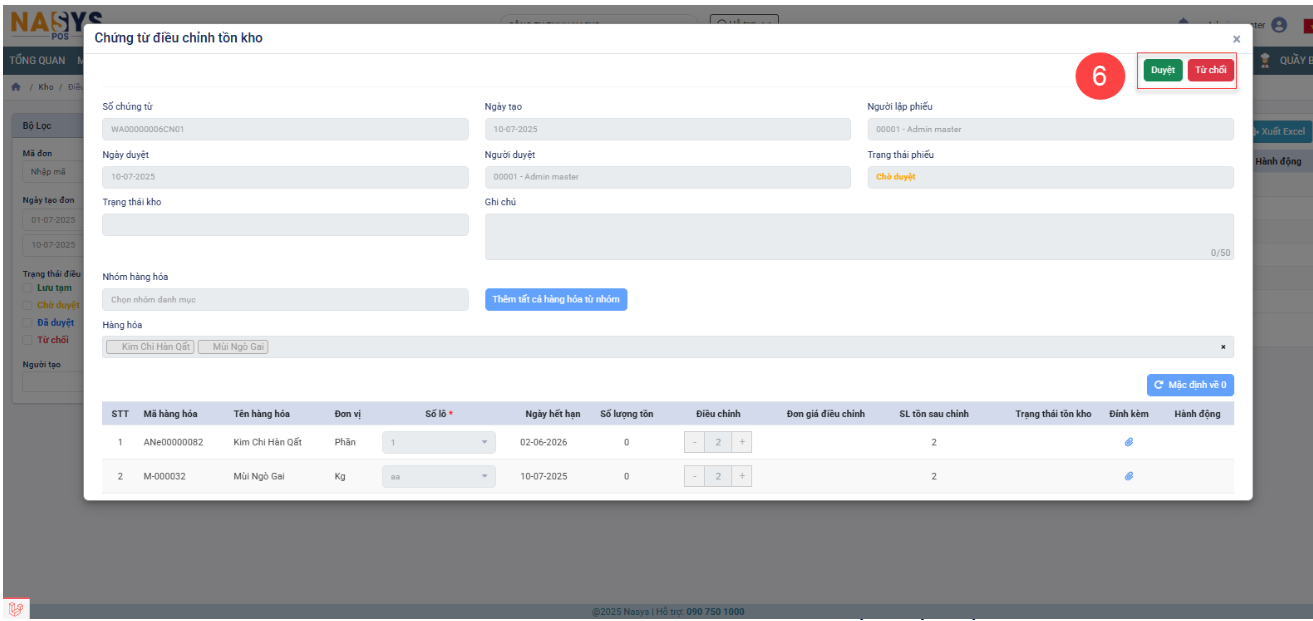Click into the Ghi chú text area
This screenshot has height=621, width=1313.
858,236
